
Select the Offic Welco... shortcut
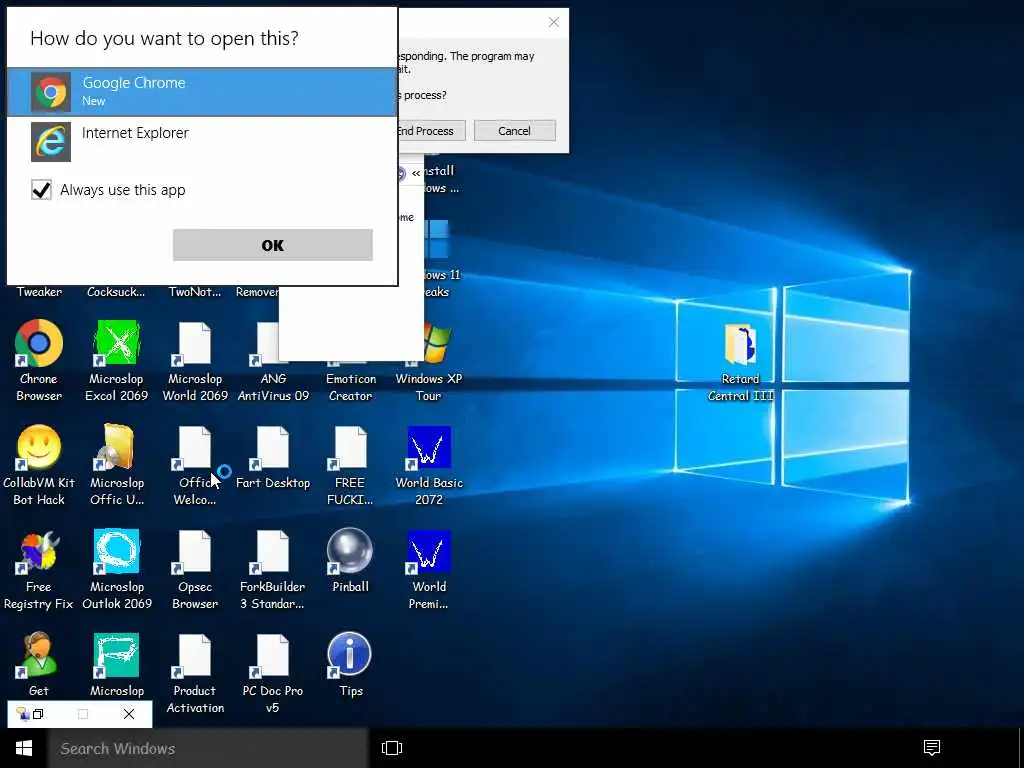point(195,464)
